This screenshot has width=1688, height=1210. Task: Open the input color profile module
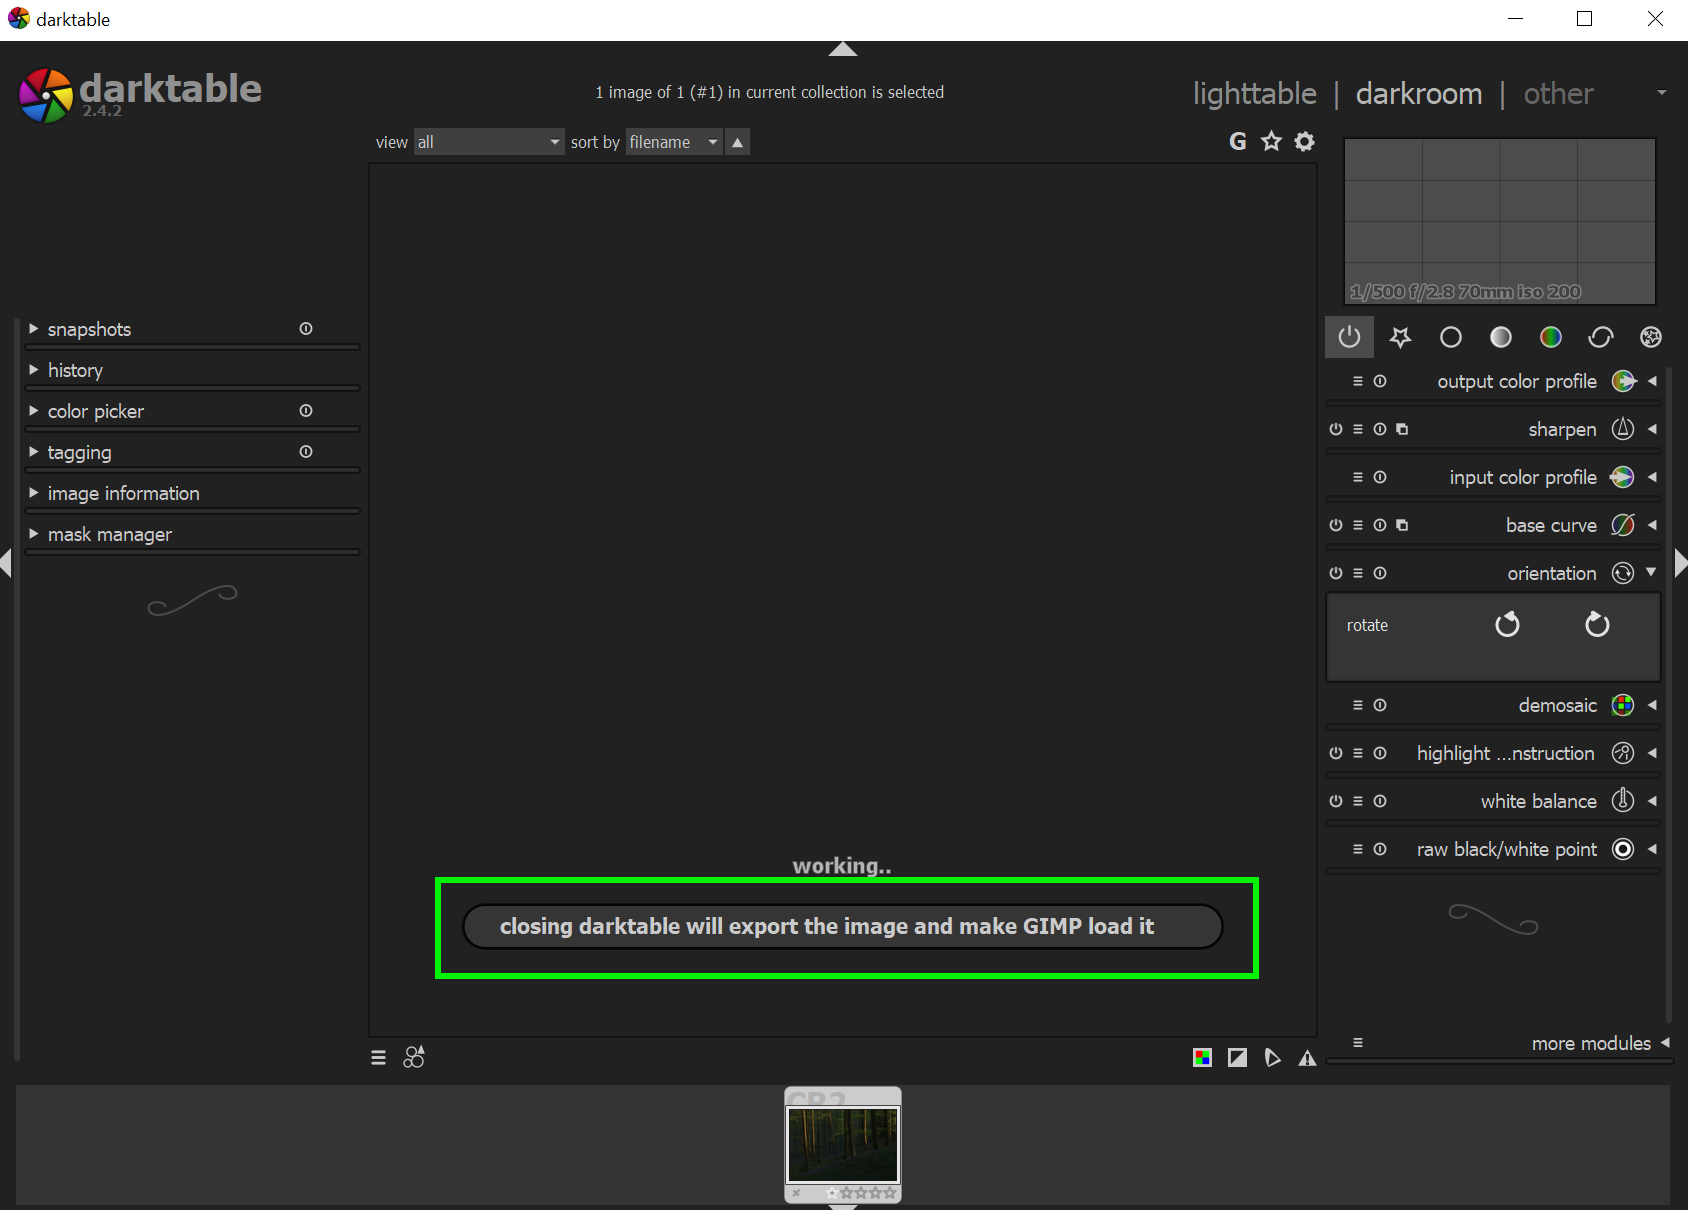coord(1522,477)
